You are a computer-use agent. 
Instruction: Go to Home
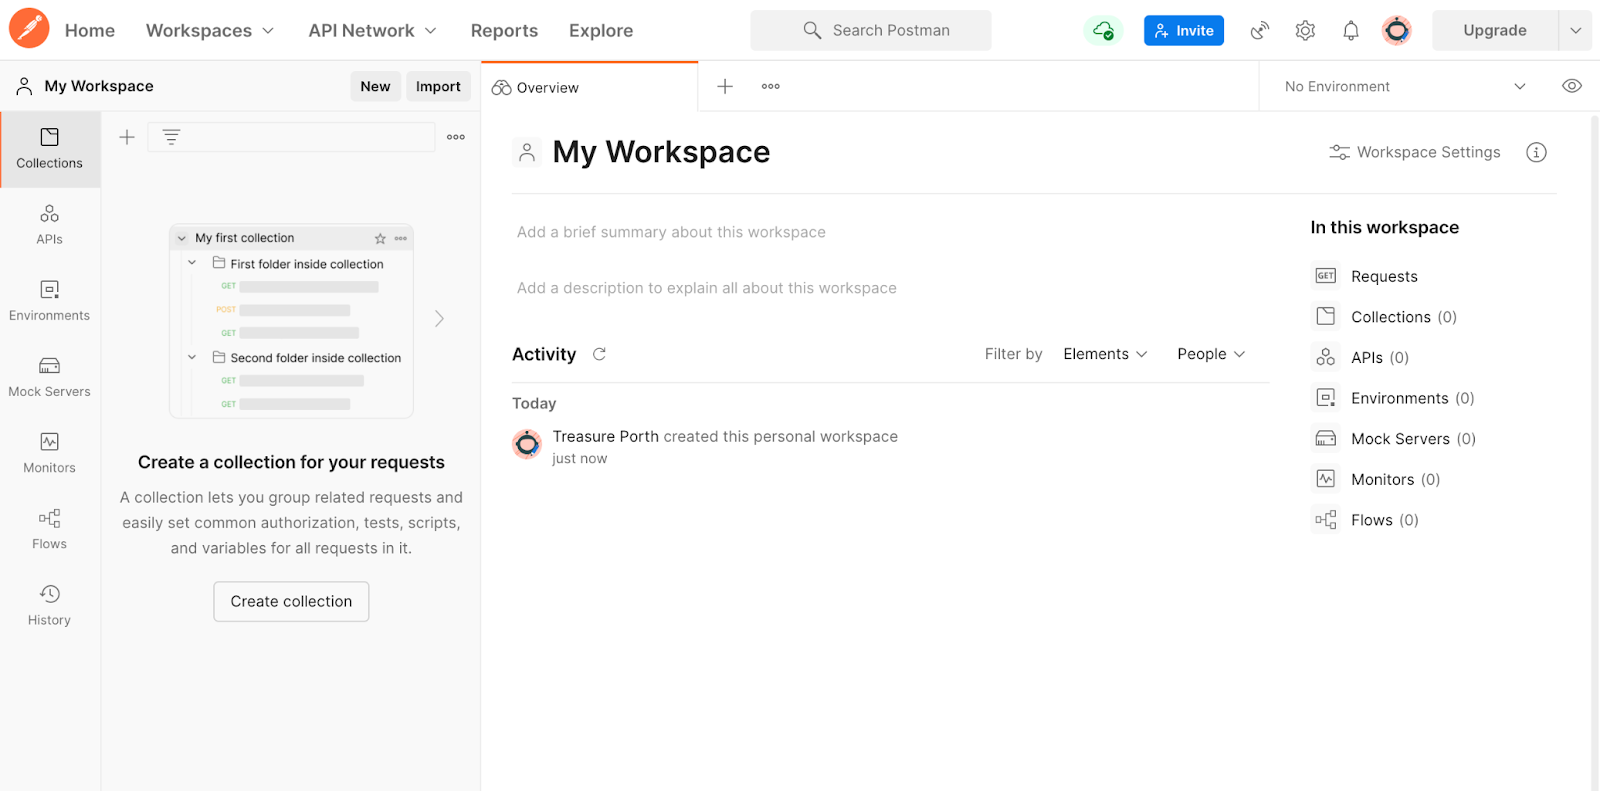(x=90, y=30)
